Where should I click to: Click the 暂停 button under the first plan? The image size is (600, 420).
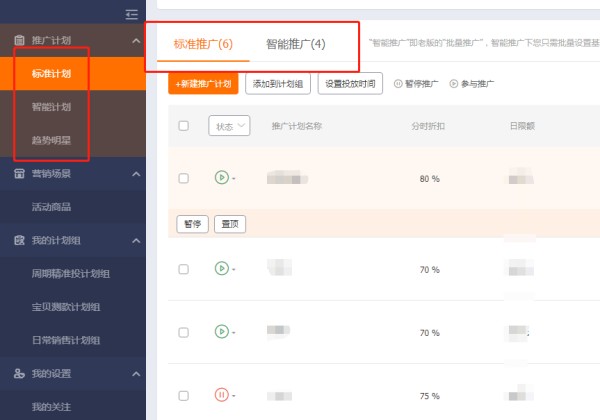(192, 224)
